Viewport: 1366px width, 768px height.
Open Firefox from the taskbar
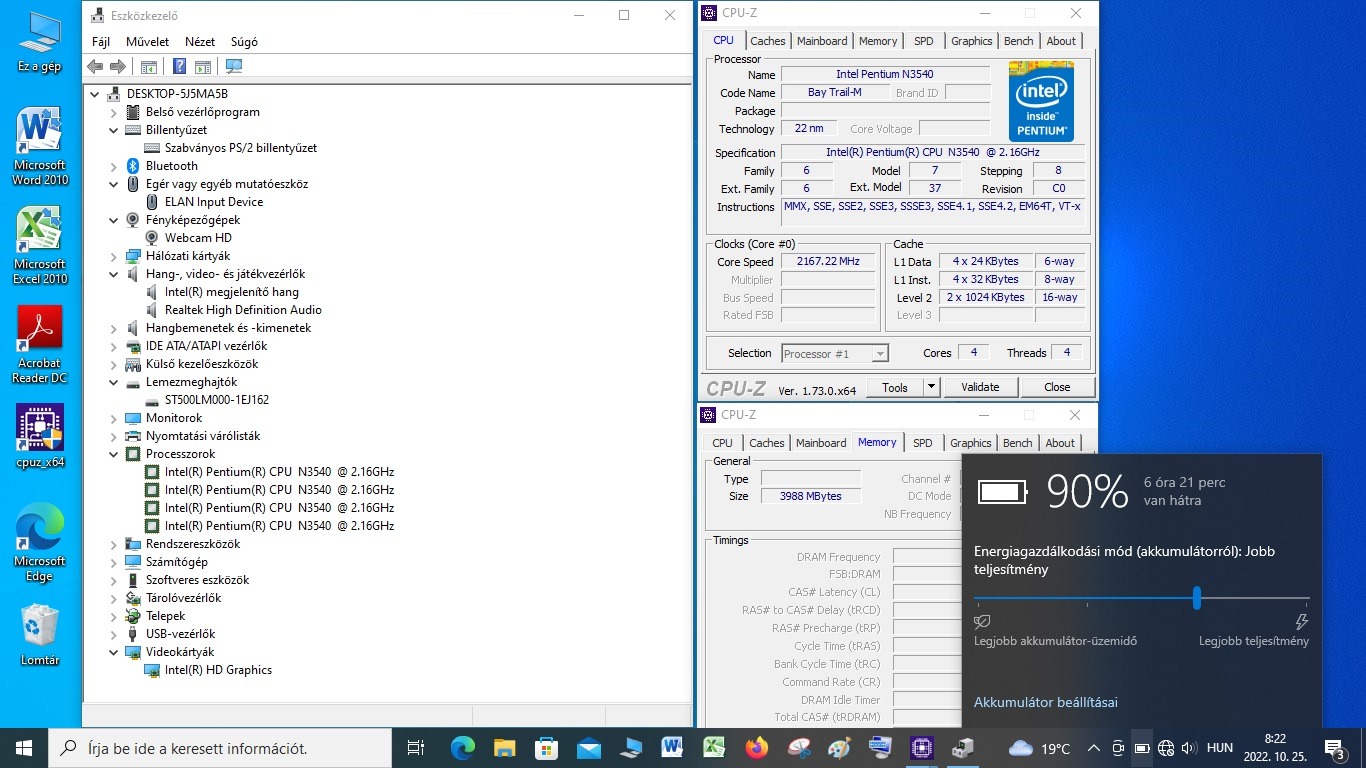click(756, 748)
